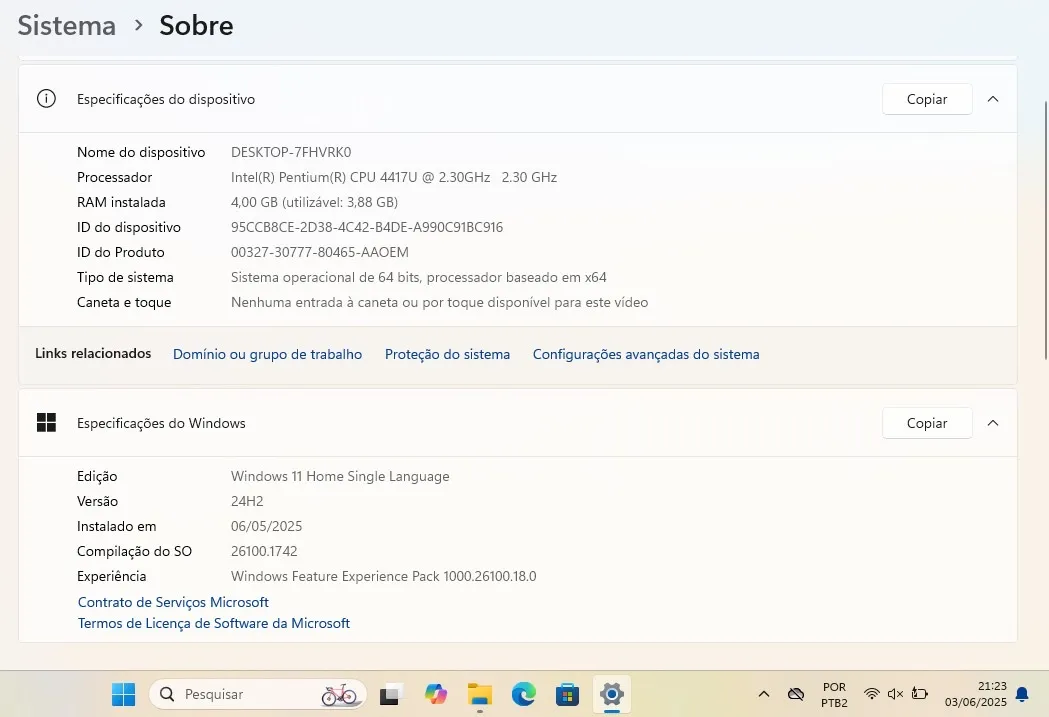Open Task View in the taskbar
The image size is (1049, 717).
pos(391,694)
